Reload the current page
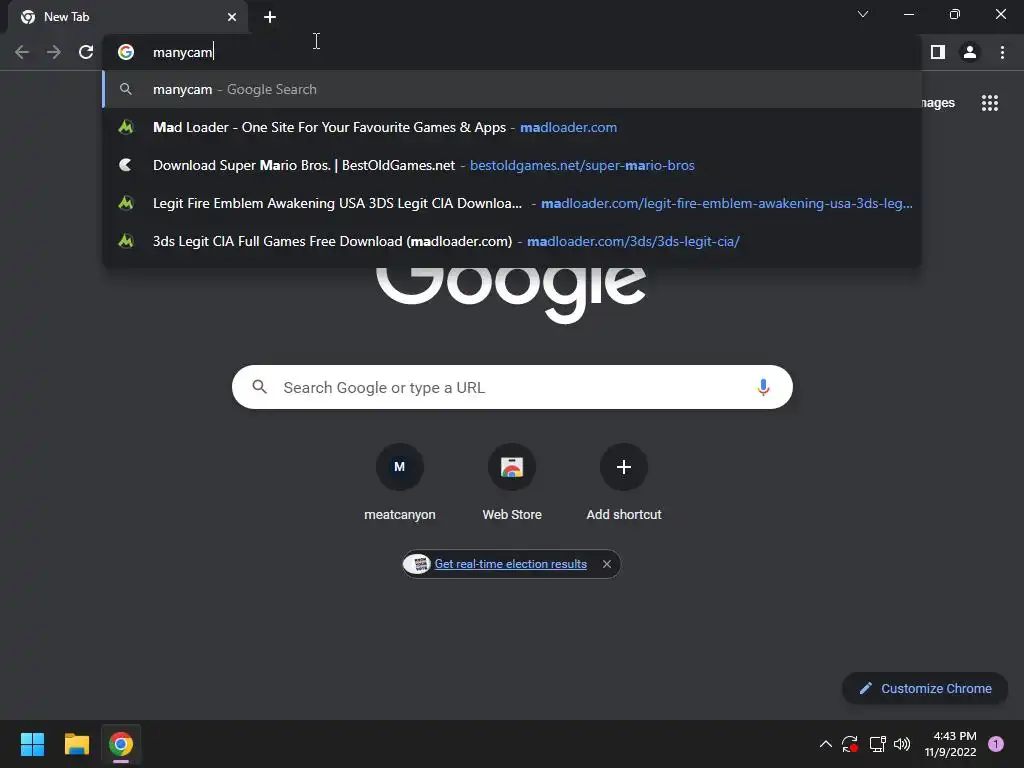 coord(86,52)
